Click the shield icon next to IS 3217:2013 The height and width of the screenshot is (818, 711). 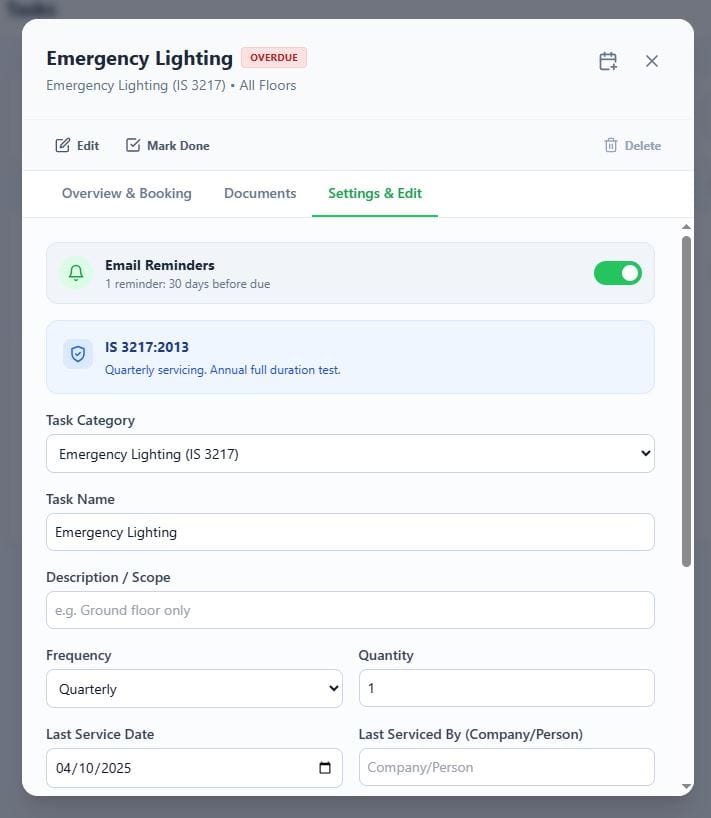(x=78, y=354)
